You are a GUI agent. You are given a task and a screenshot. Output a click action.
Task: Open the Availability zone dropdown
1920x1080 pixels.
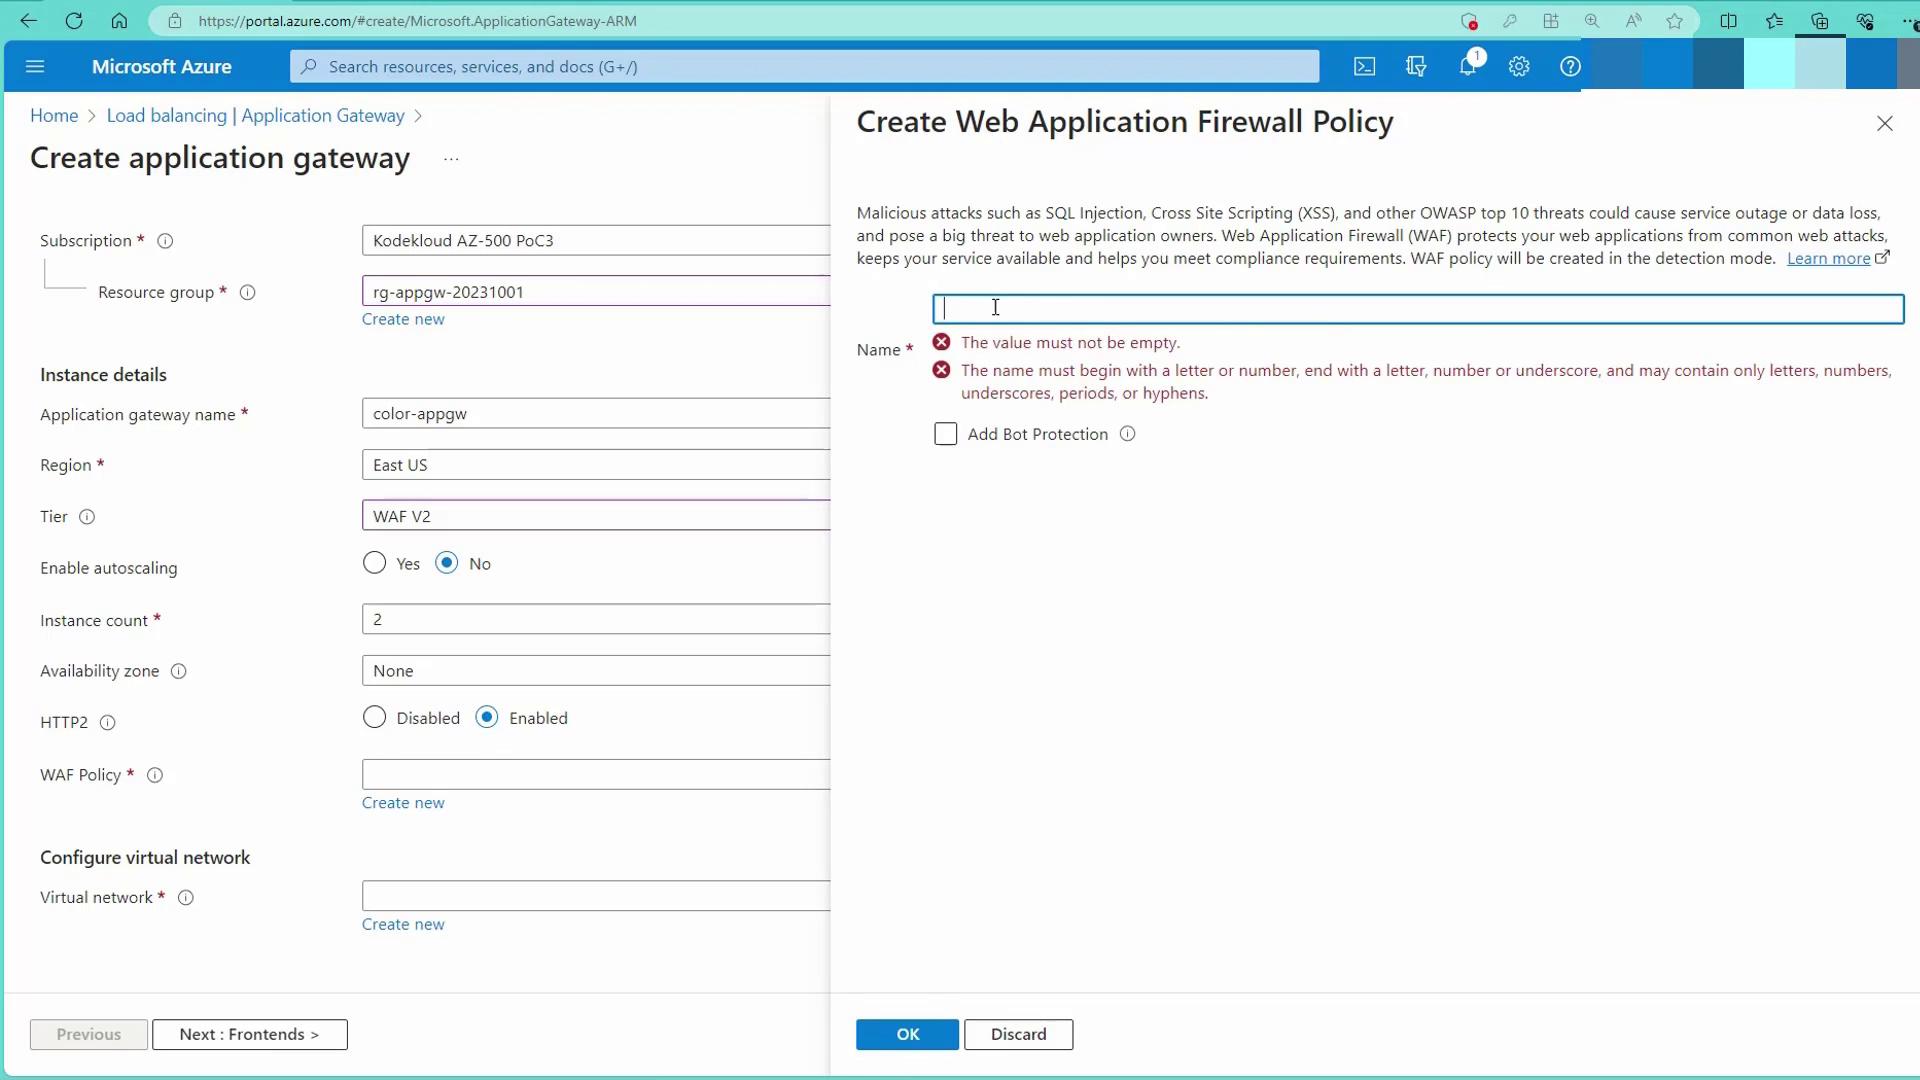(x=596, y=671)
